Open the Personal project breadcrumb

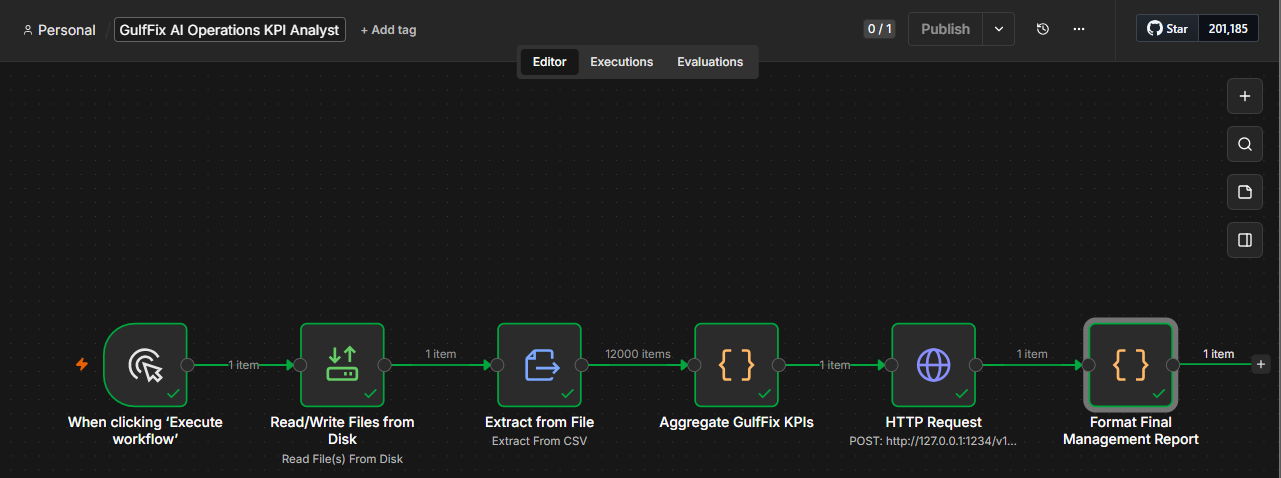(59, 30)
